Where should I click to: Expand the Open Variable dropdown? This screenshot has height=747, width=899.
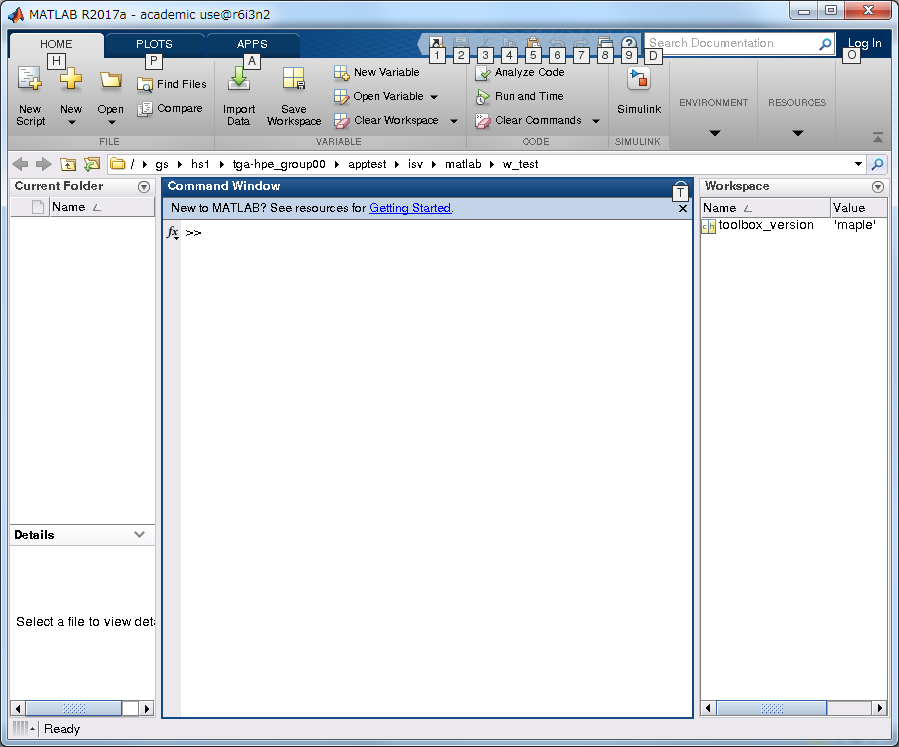tap(434, 97)
